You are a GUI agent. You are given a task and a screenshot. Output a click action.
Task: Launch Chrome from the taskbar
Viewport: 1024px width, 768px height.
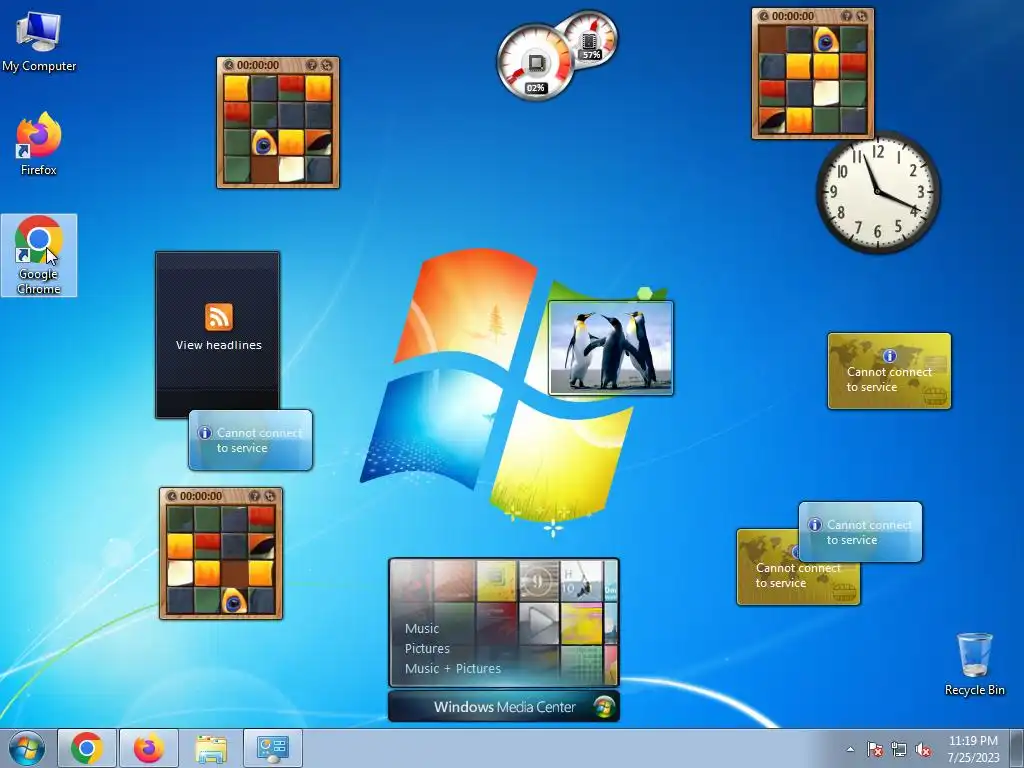87,748
